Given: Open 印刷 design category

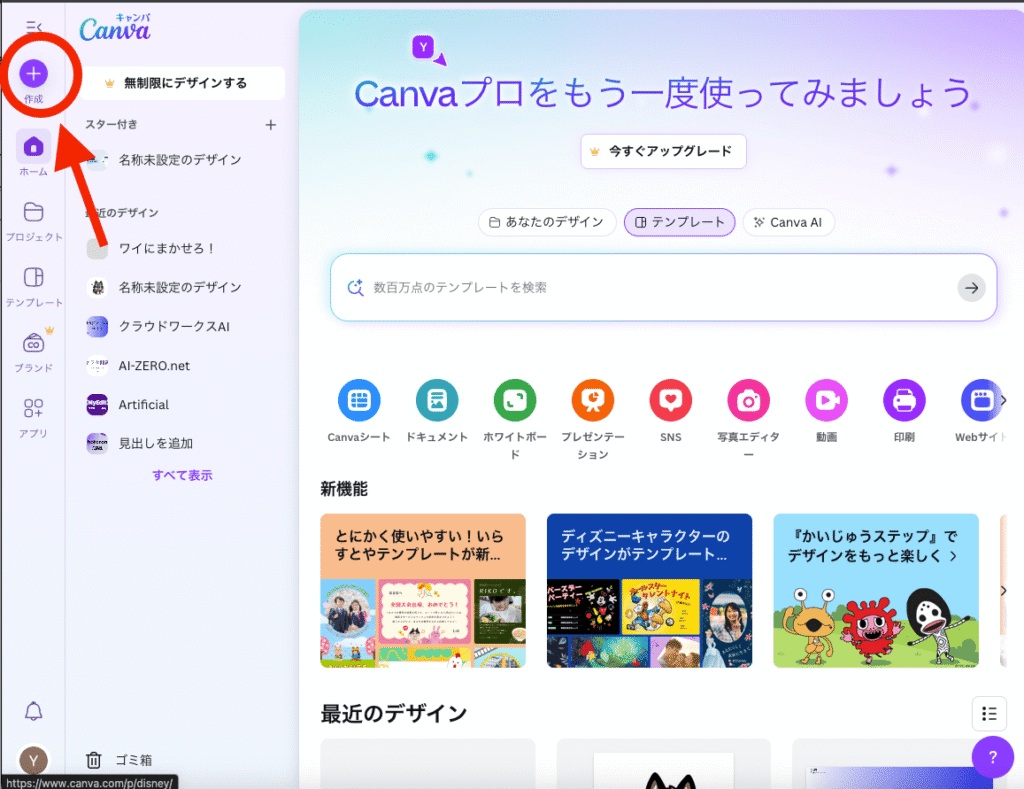Looking at the screenshot, I should 904,410.
